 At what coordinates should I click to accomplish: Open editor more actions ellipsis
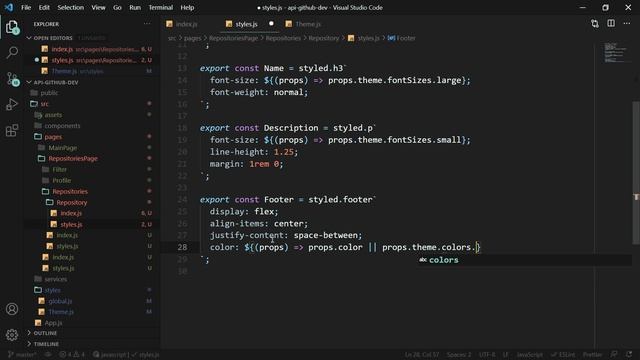point(627,24)
